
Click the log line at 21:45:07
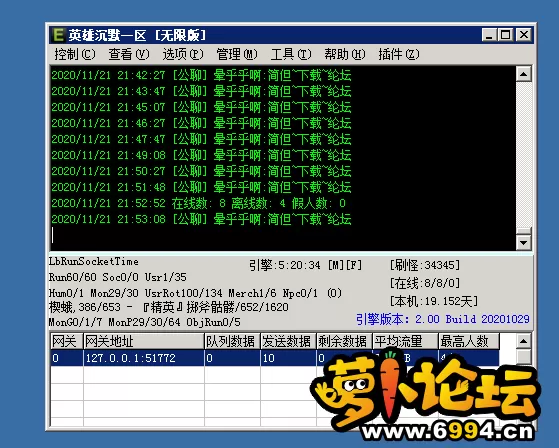click(x=201, y=107)
